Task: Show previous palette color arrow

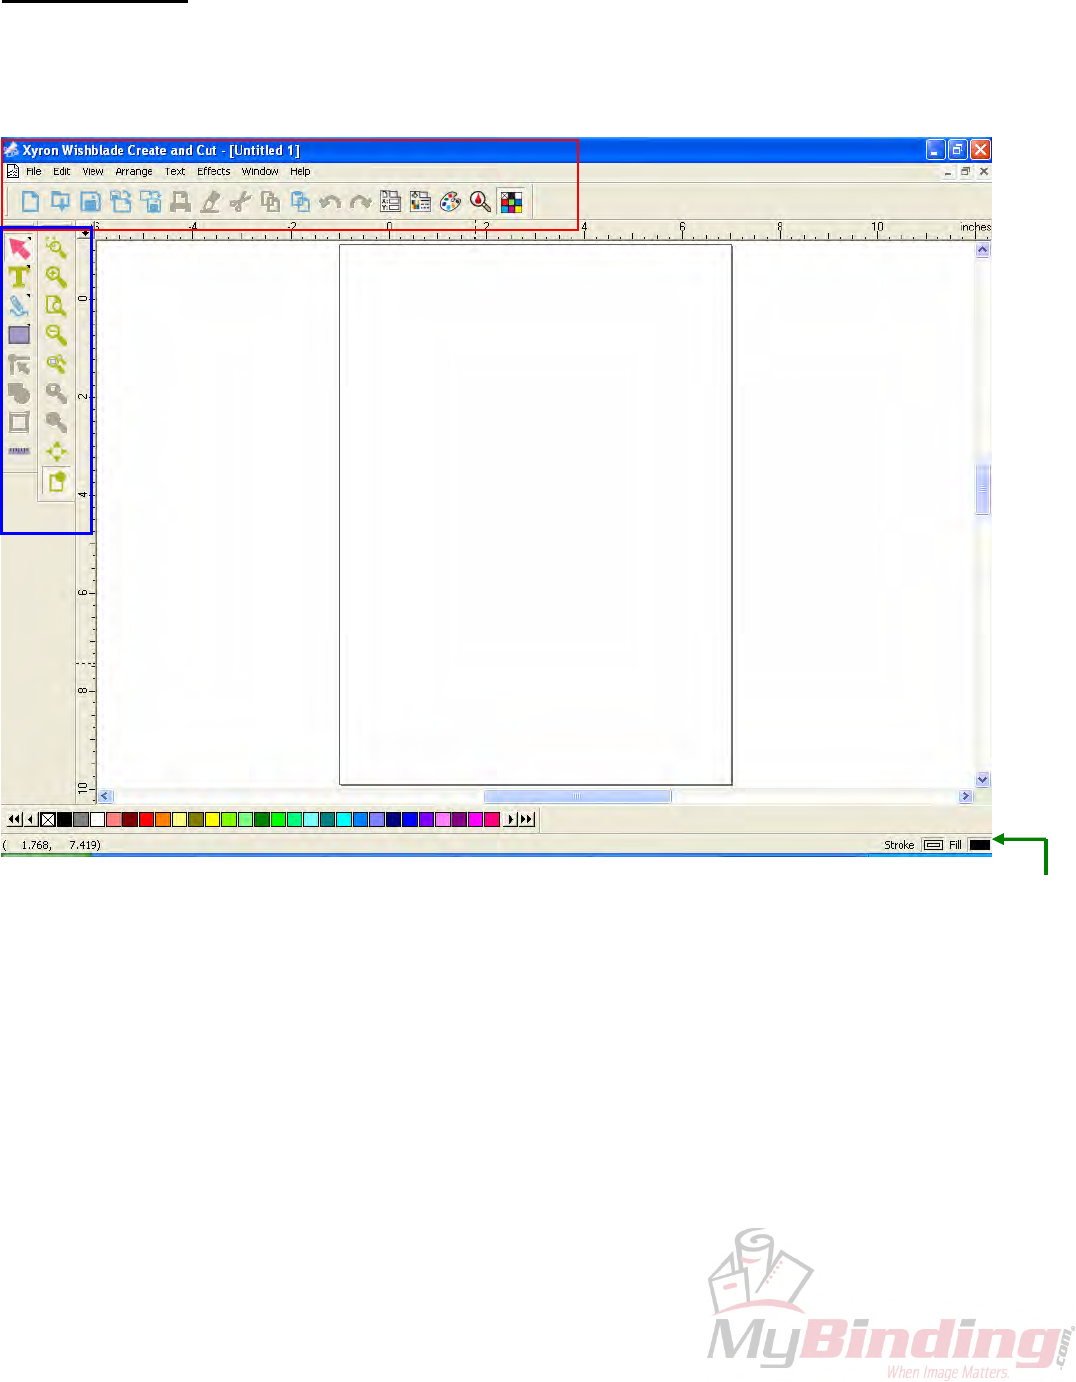Action: [x=30, y=819]
